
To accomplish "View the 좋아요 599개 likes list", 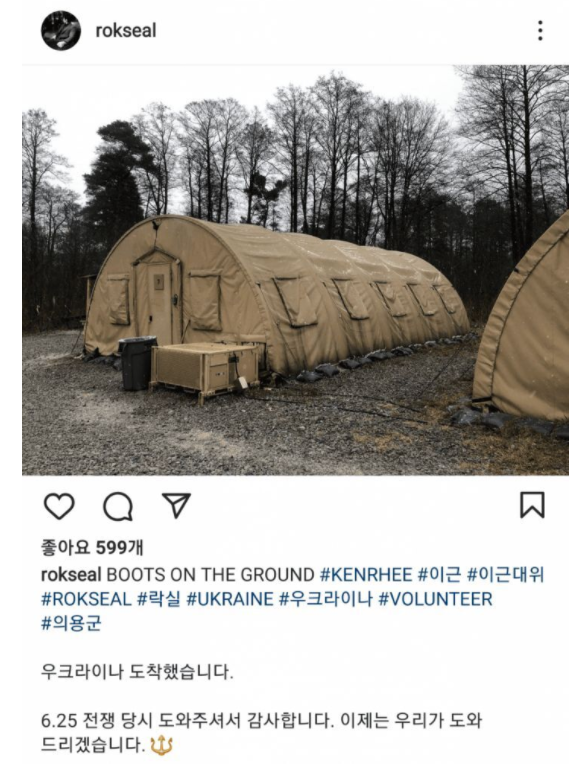I will point(92,547).
